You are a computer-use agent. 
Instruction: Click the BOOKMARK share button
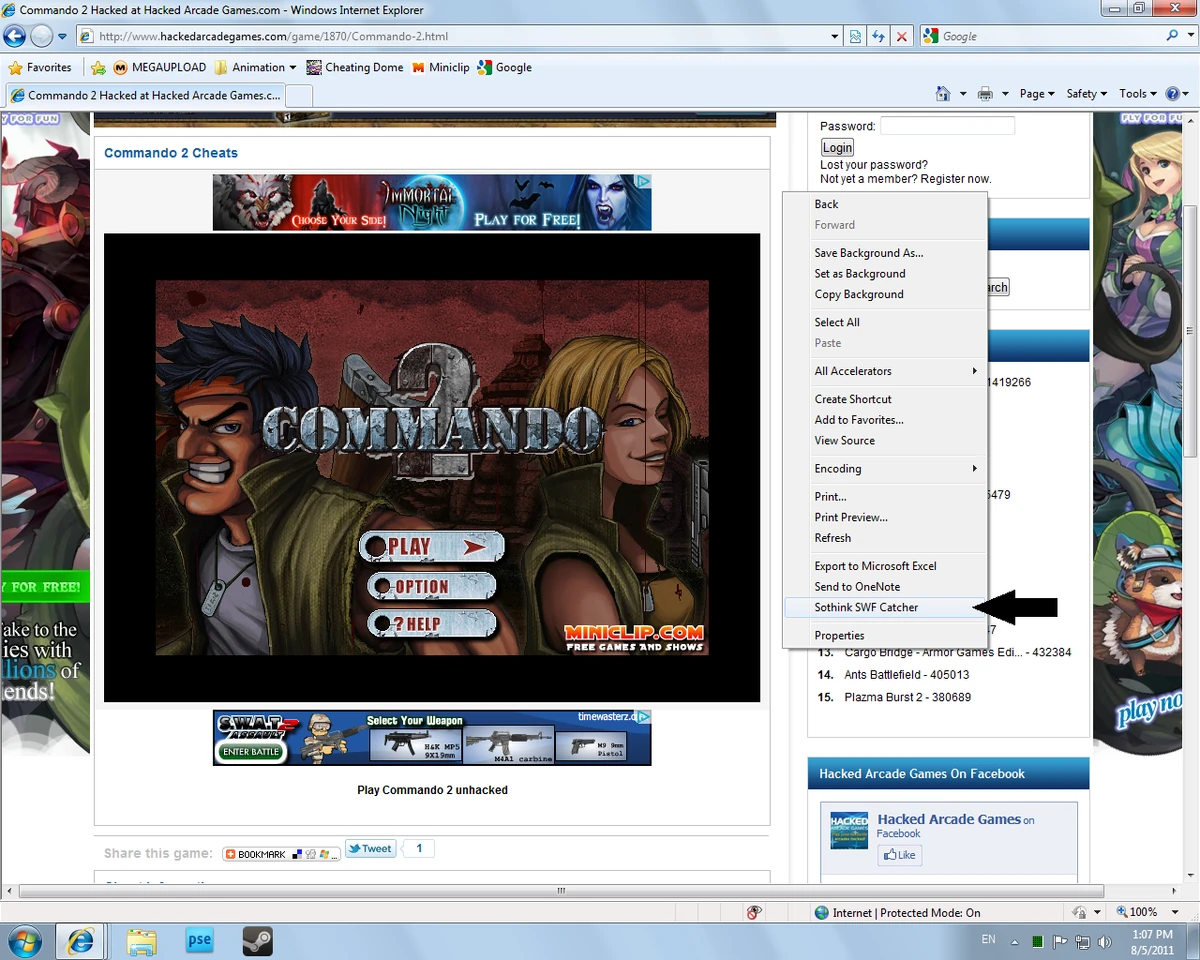click(282, 854)
